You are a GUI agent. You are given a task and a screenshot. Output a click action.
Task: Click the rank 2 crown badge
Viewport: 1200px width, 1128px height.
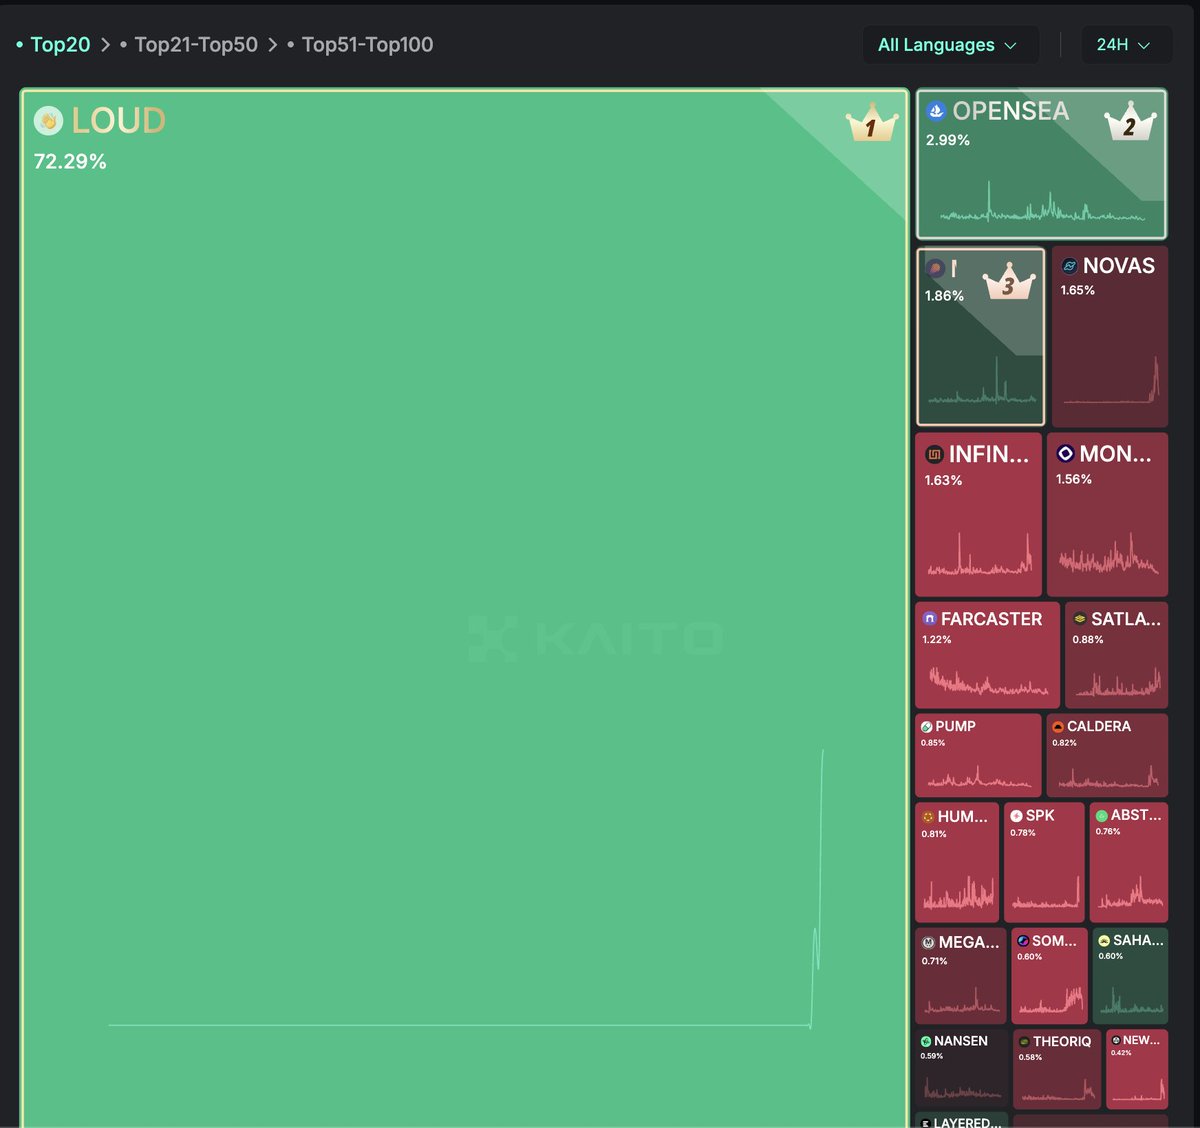1130,121
